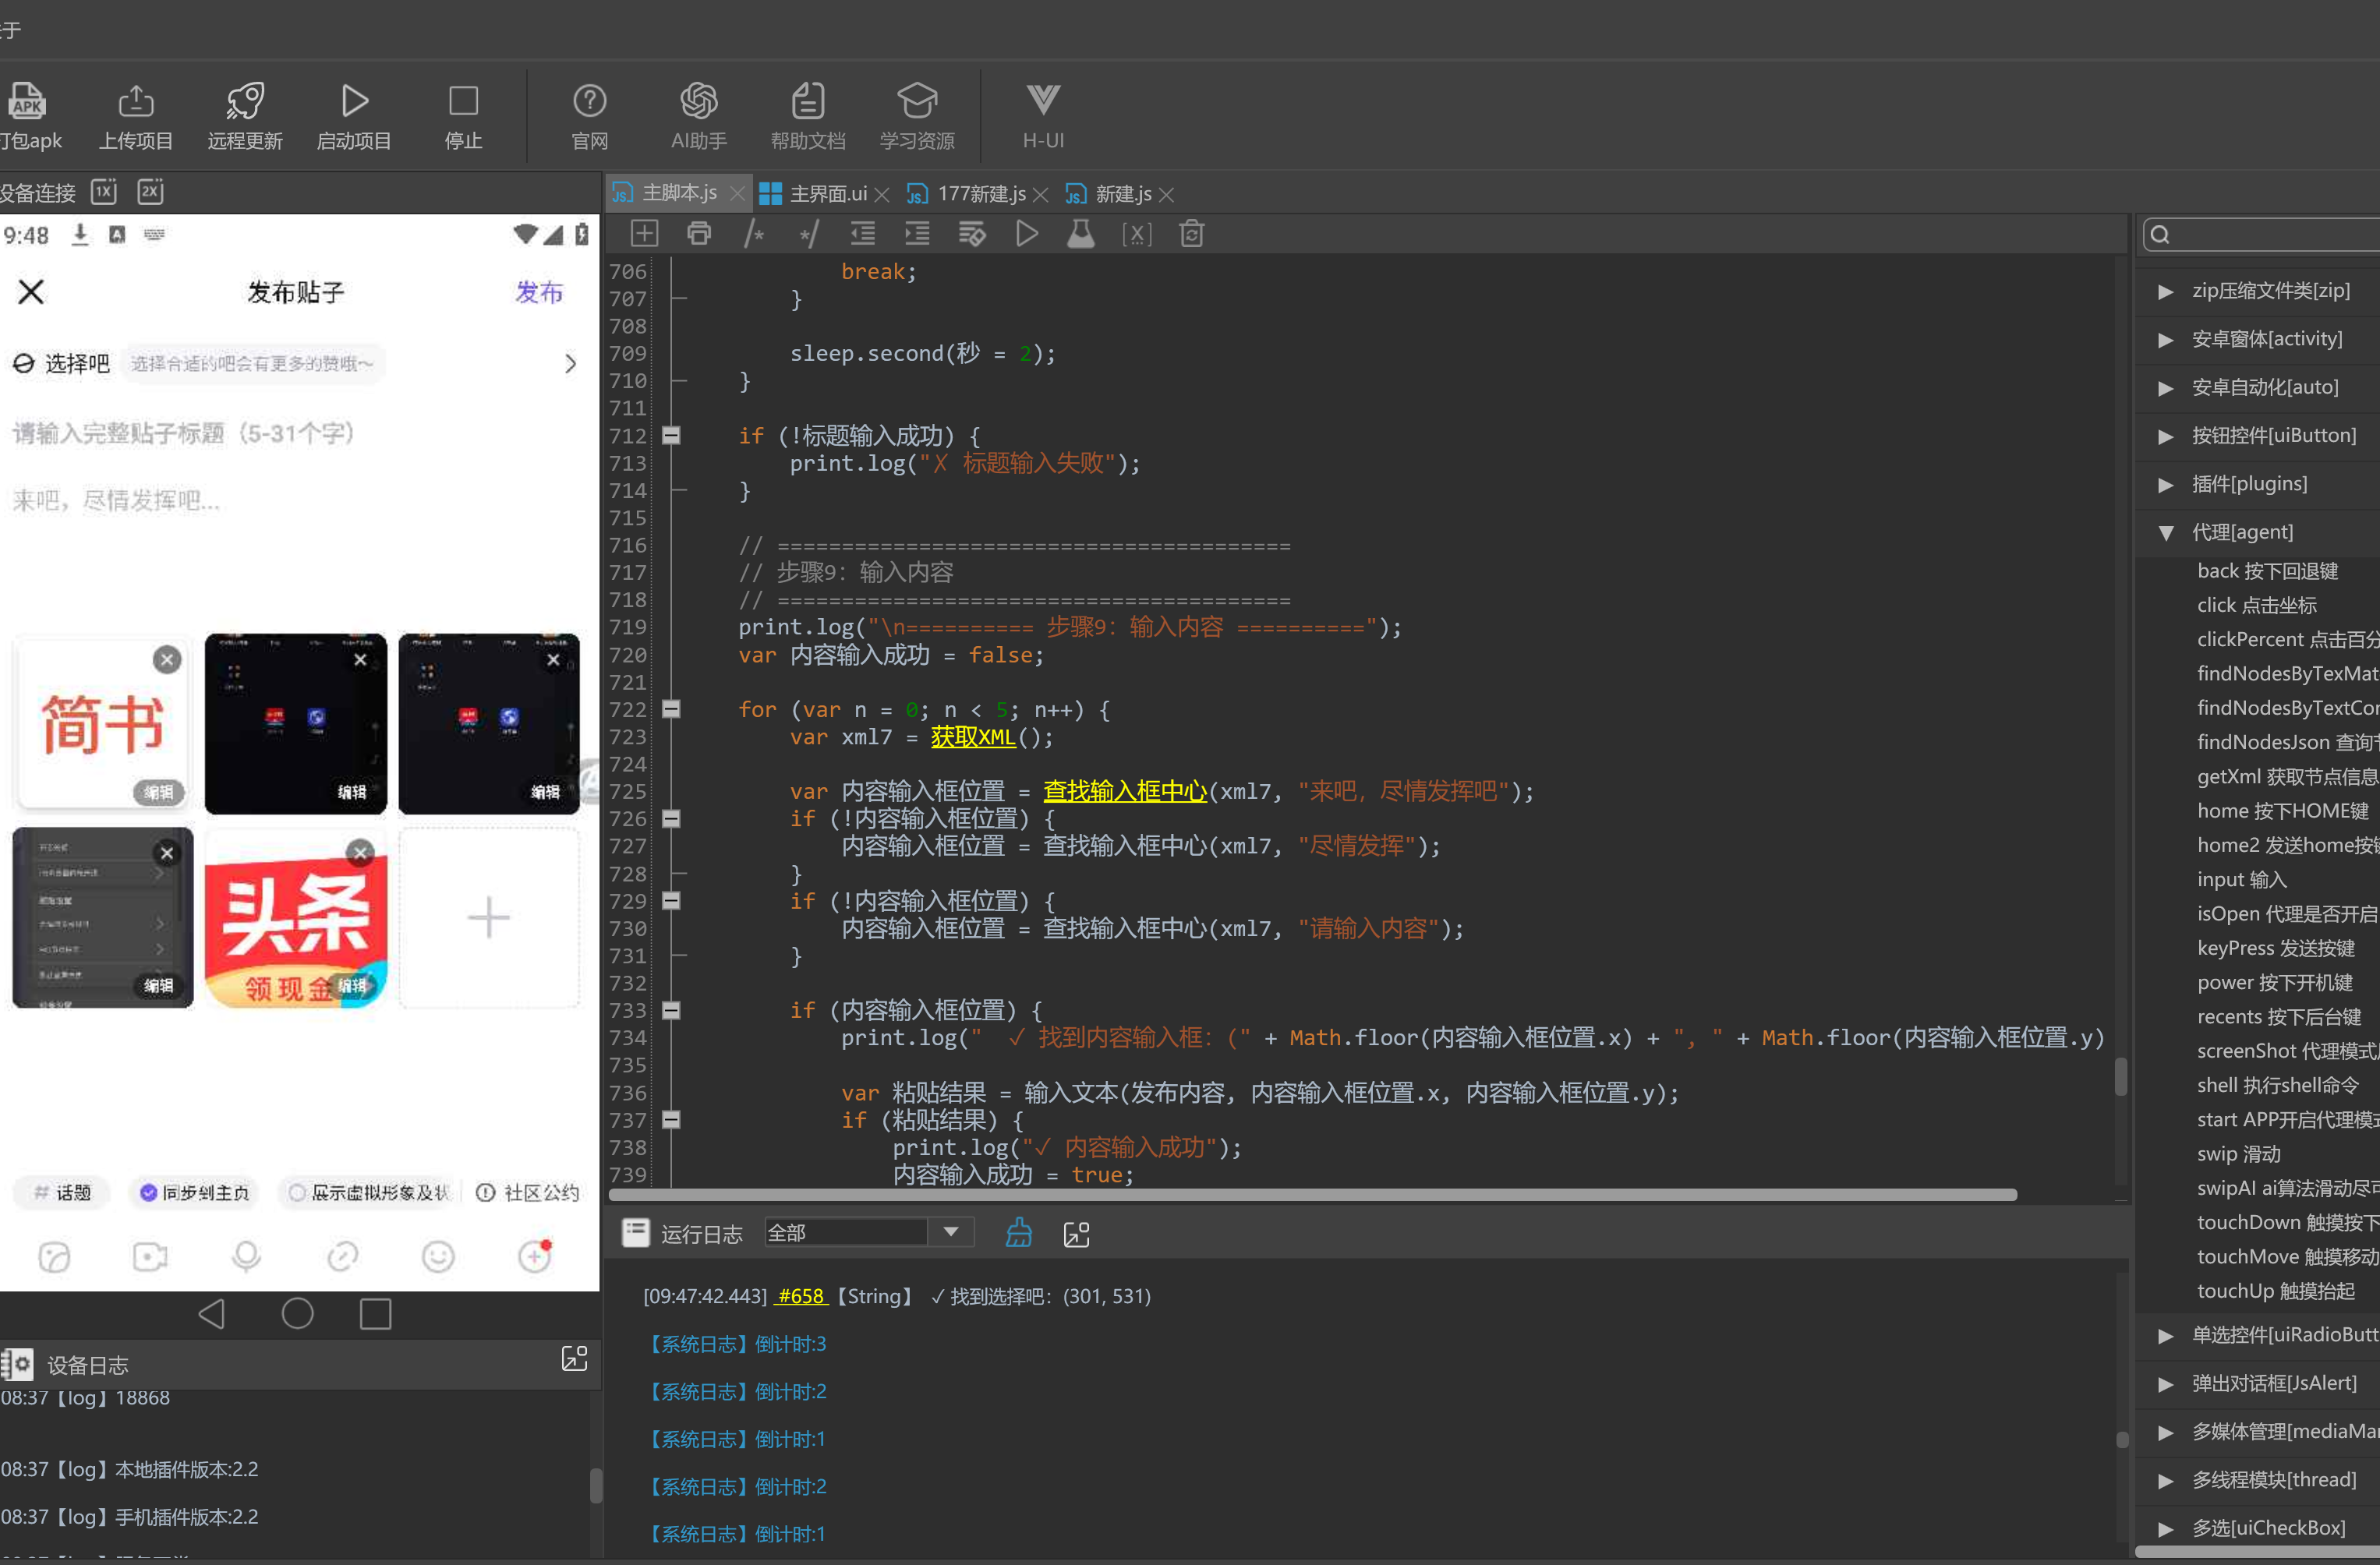Click log link #658 in run log

(801, 1296)
